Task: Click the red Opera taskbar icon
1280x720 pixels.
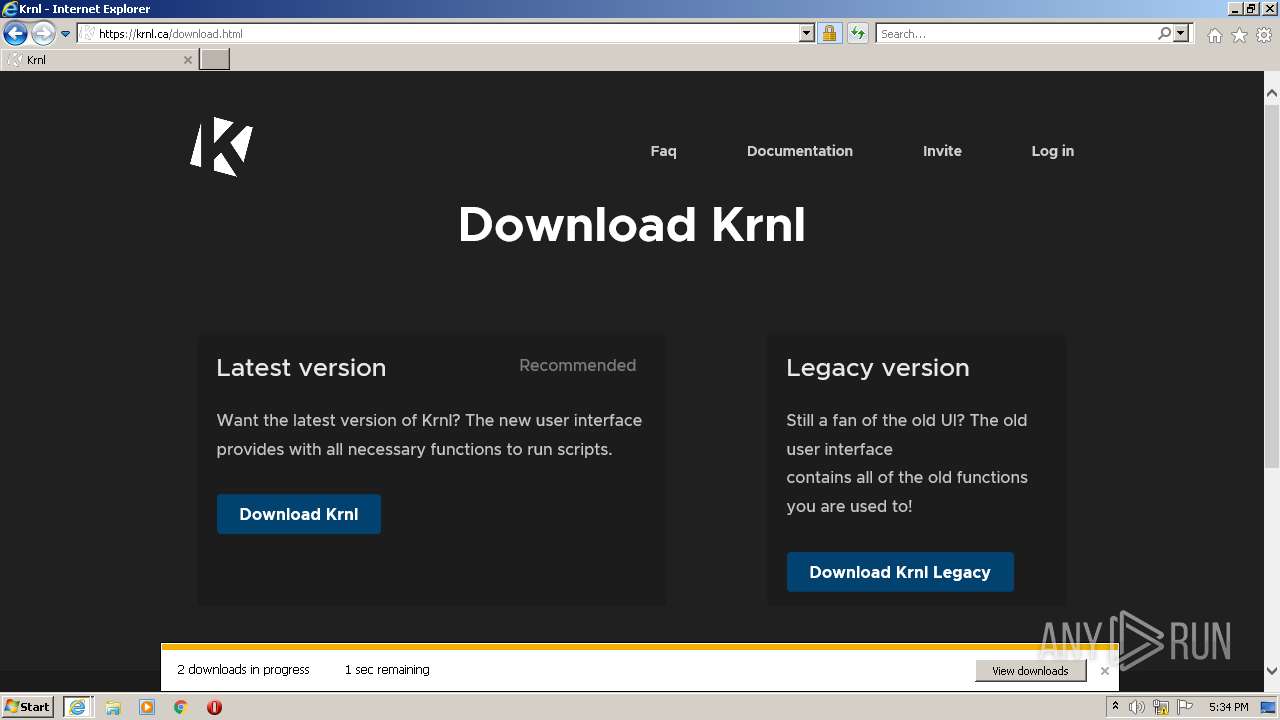Action: (214, 707)
